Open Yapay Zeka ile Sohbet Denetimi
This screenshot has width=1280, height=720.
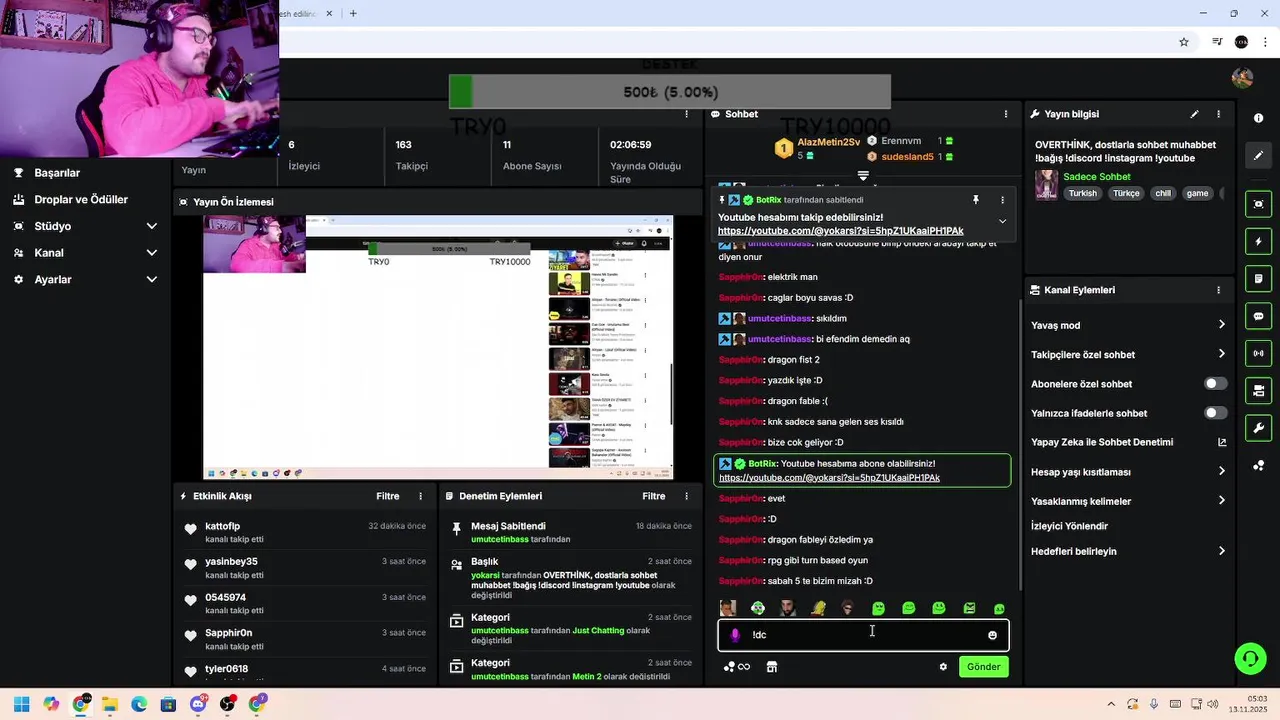coord(1128,442)
